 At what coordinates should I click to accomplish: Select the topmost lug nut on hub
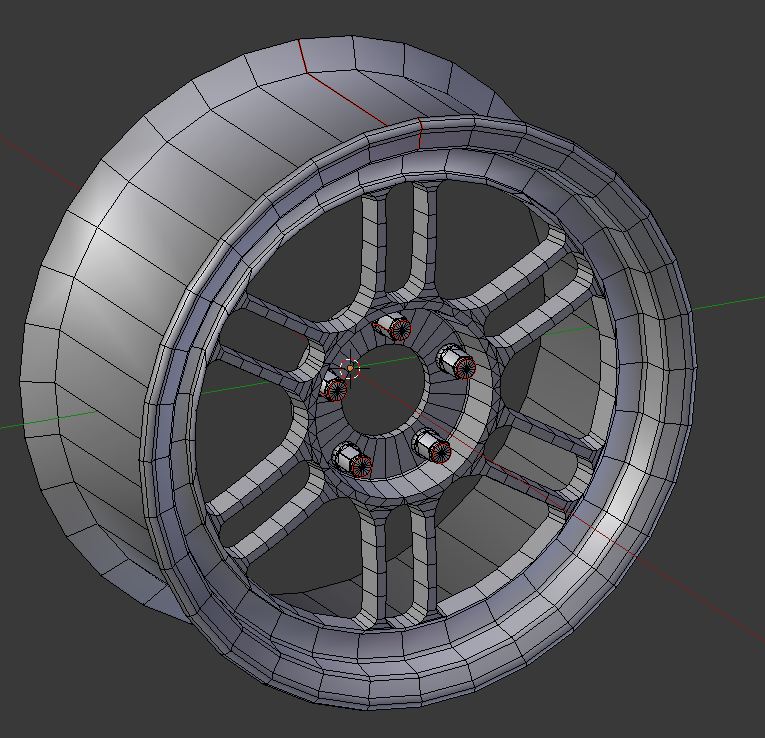(394, 327)
